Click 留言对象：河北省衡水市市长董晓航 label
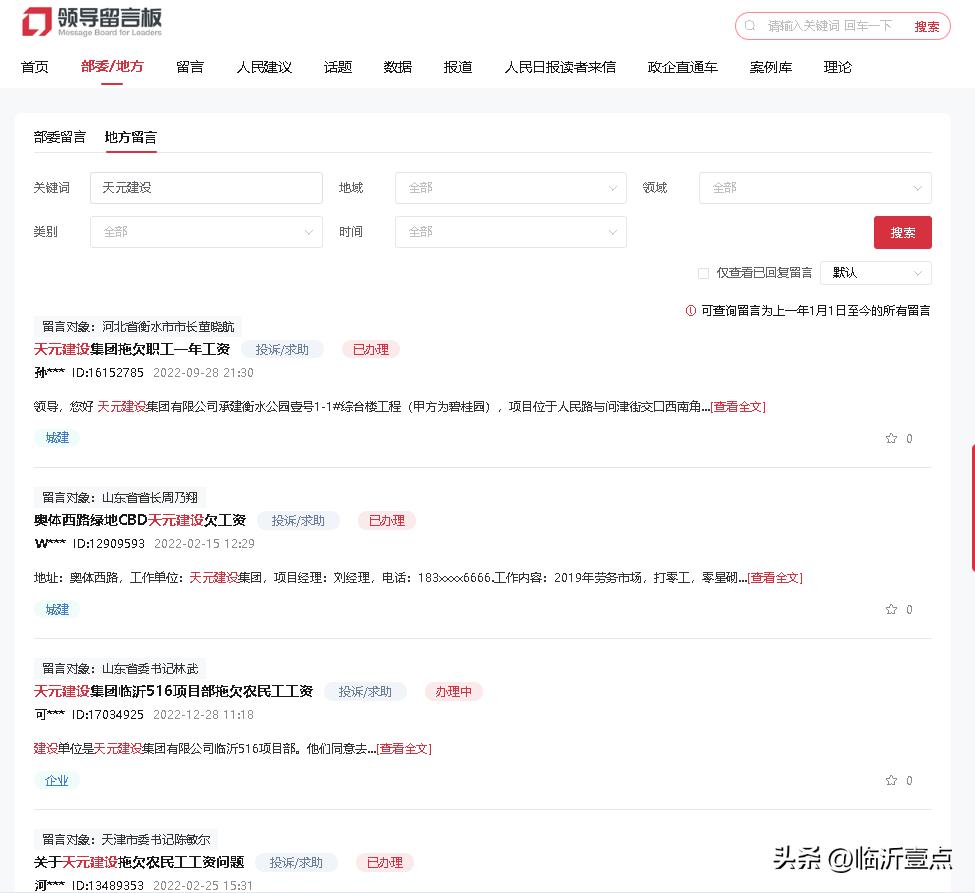This screenshot has width=975, height=893. coord(138,326)
